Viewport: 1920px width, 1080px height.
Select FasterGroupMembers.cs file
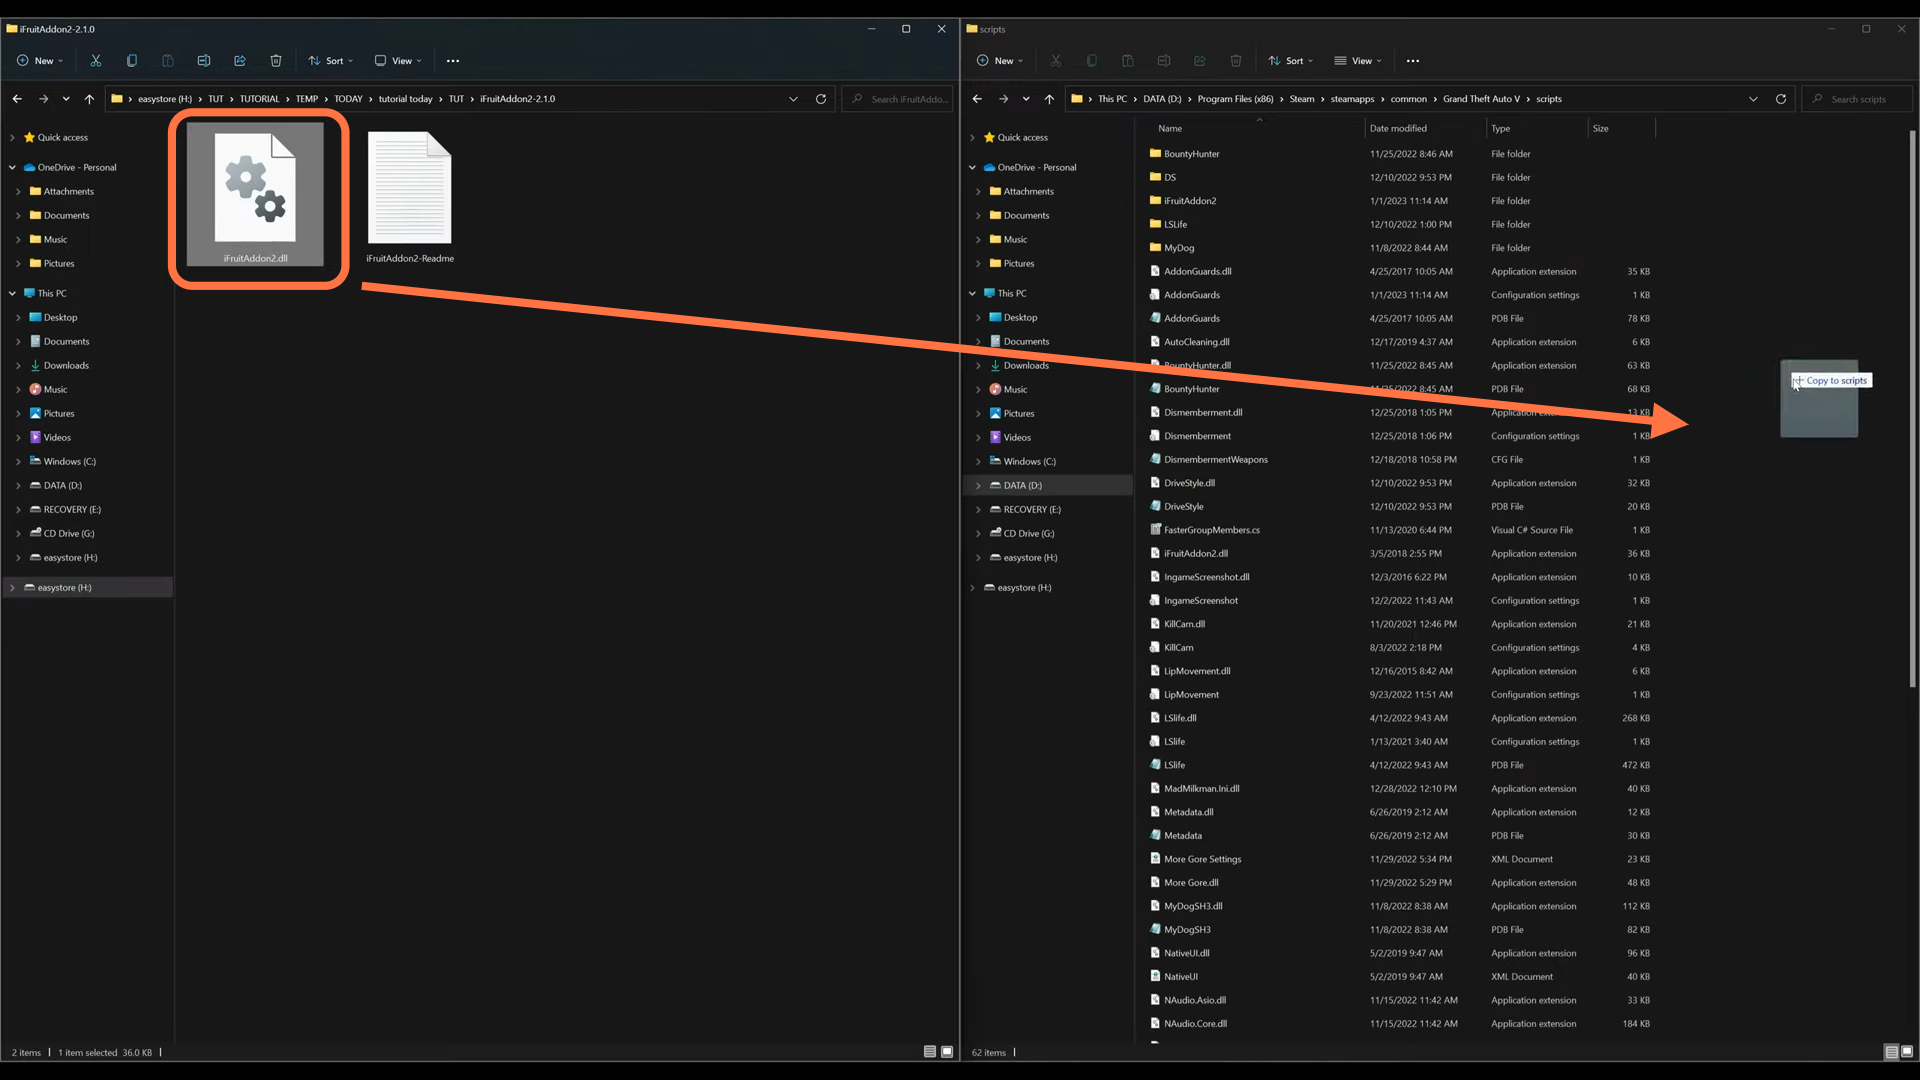(x=1211, y=530)
